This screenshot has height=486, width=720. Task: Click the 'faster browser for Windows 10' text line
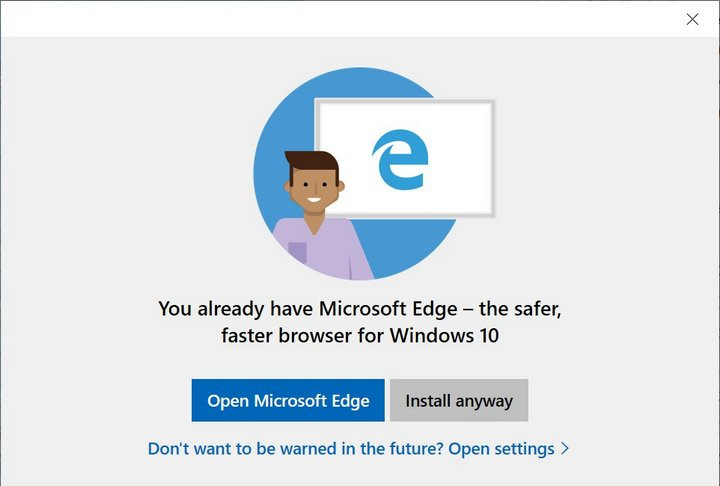[360, 335]
